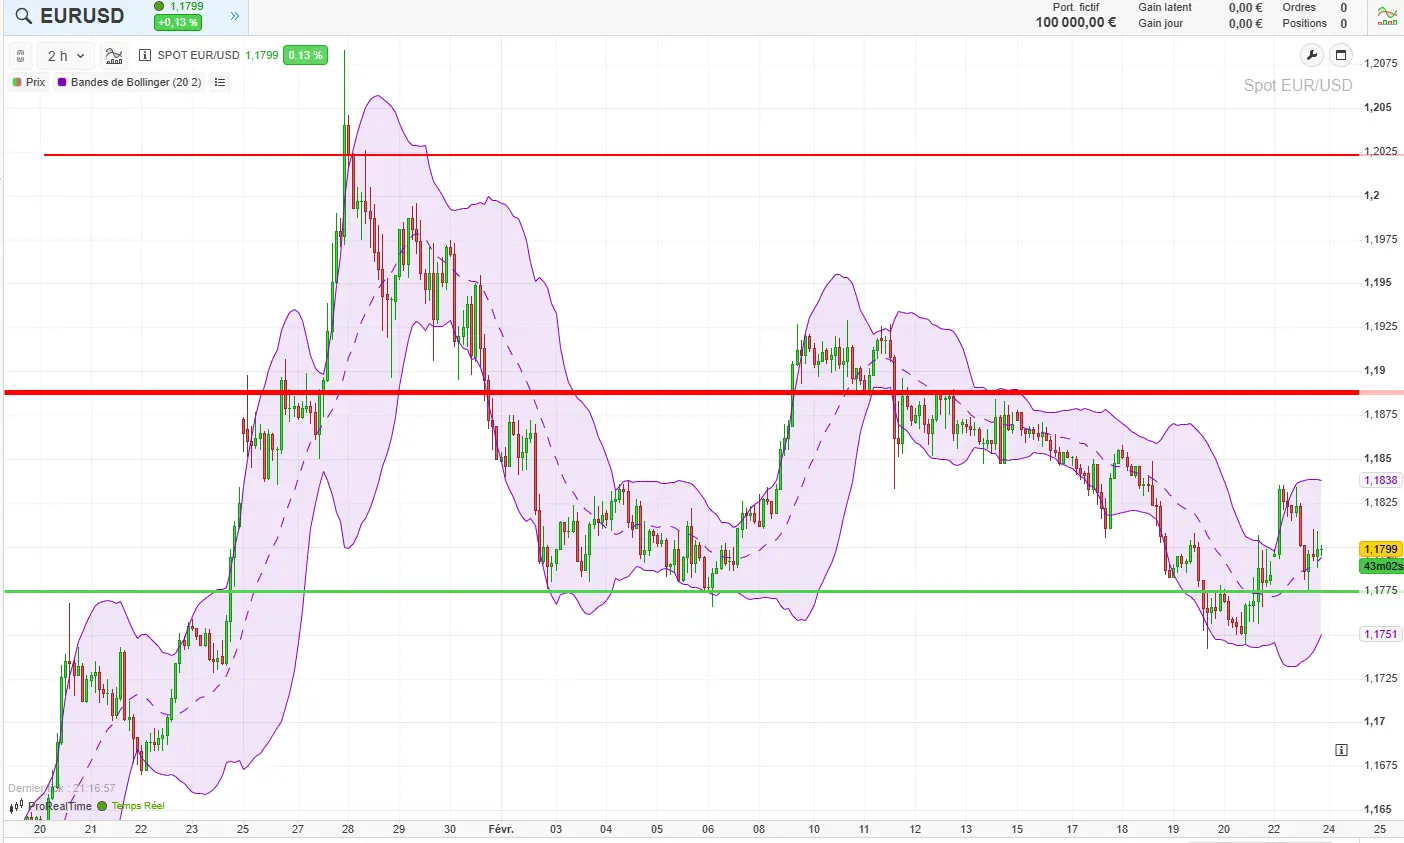Select the chart type icon beside the timeframe
Image resolution: width=1404 pixels, height=843 pixels.
(113, 55)
